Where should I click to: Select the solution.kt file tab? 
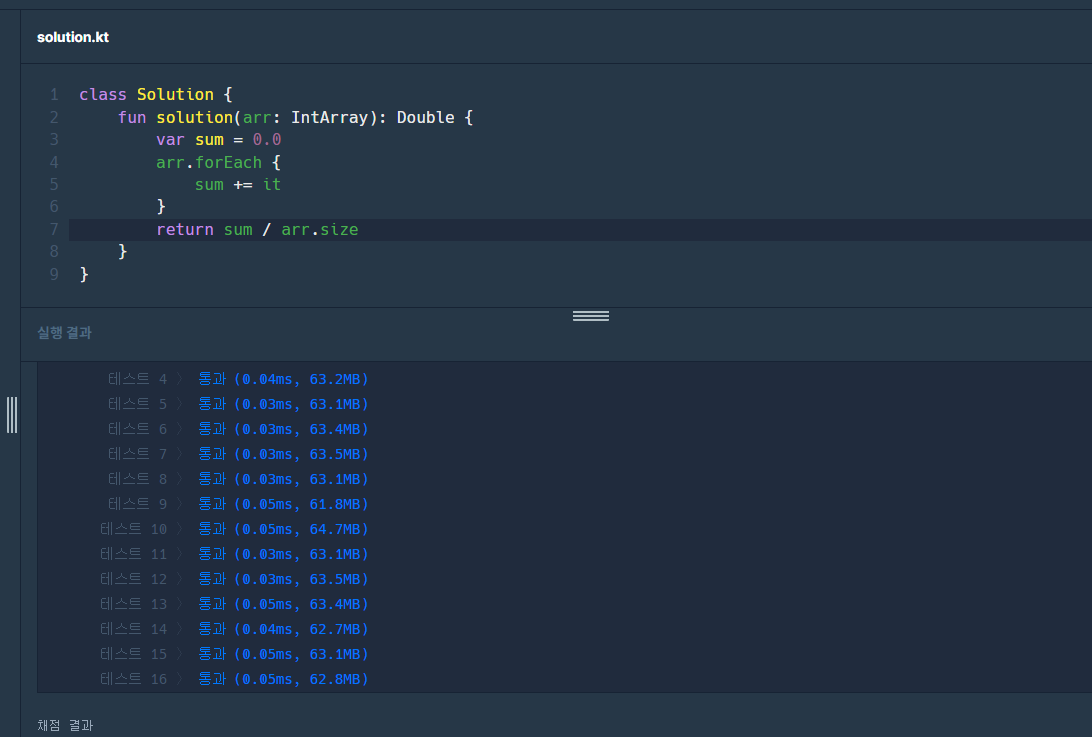click(73, 37)
